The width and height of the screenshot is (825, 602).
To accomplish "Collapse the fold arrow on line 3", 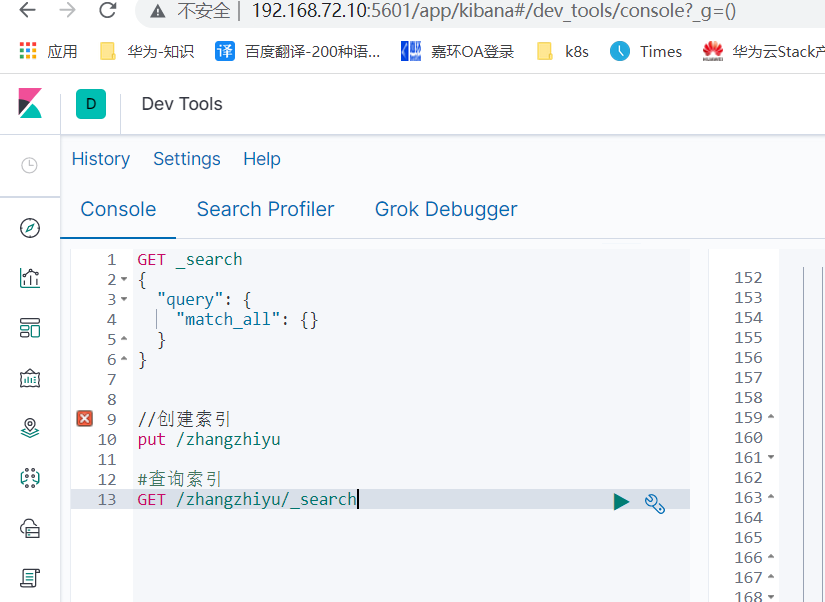I will 124,299.
